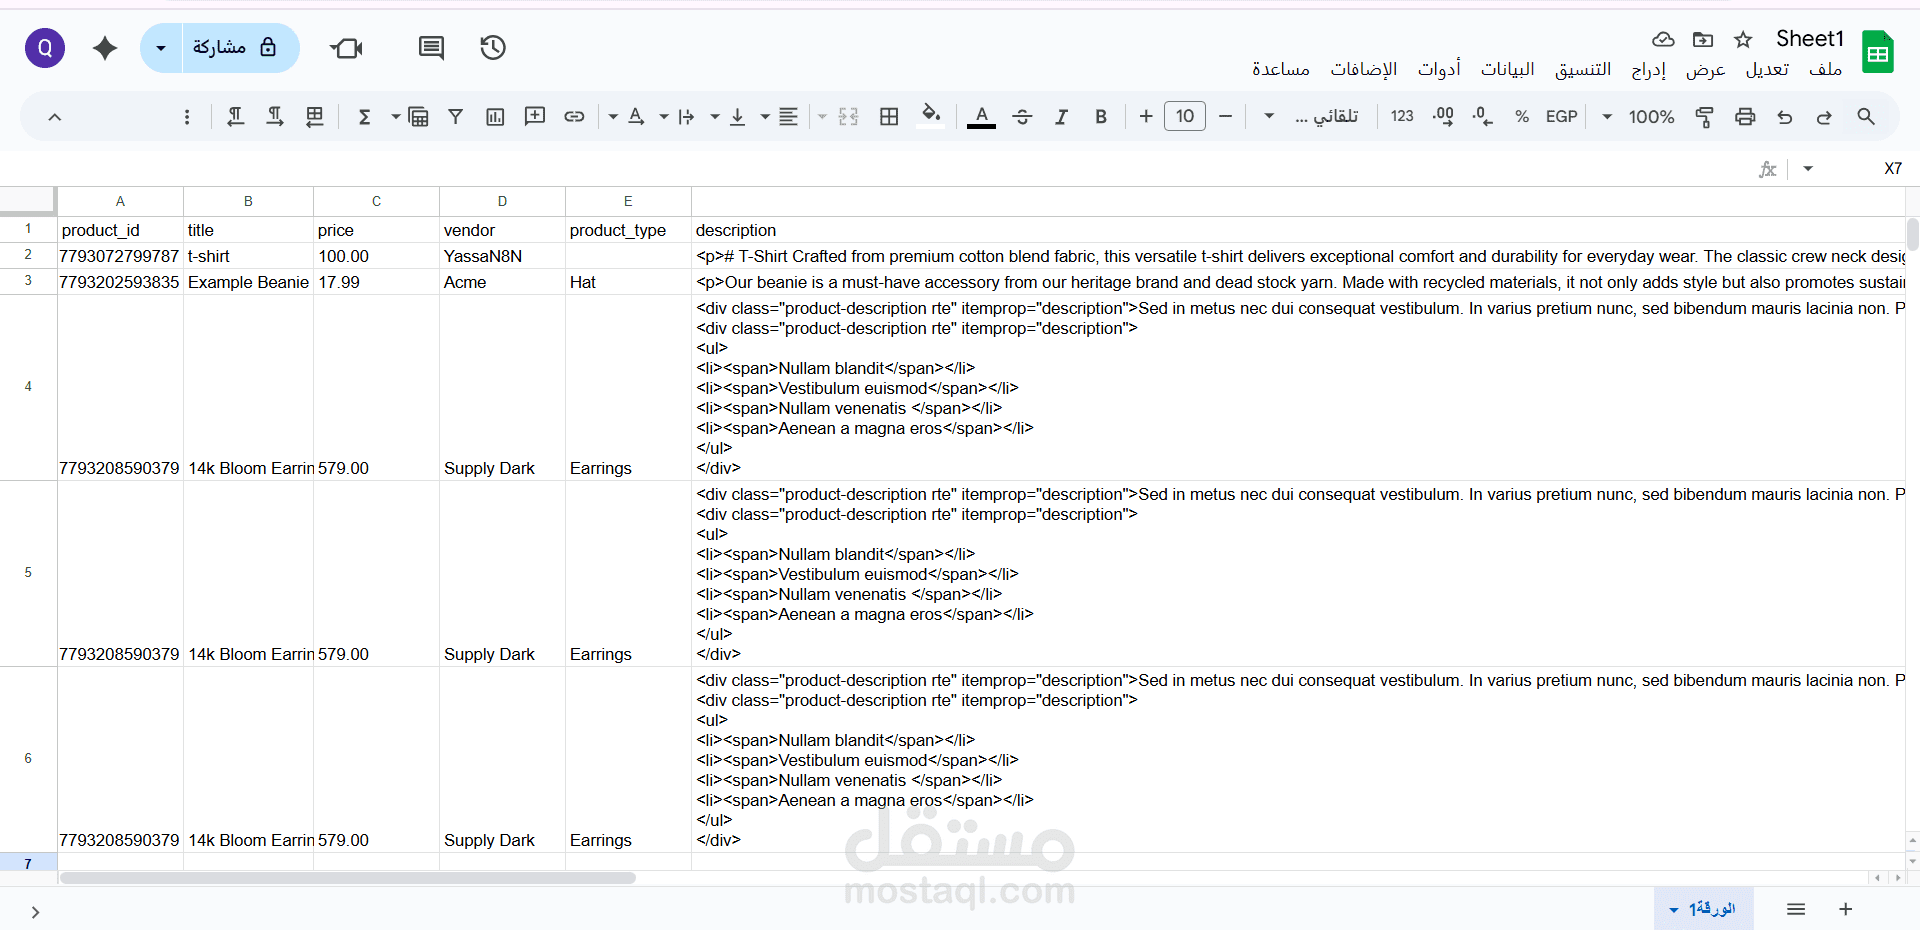Star the Sheet1 document
Screen dimensions: 1920x930
[1743, 39]
